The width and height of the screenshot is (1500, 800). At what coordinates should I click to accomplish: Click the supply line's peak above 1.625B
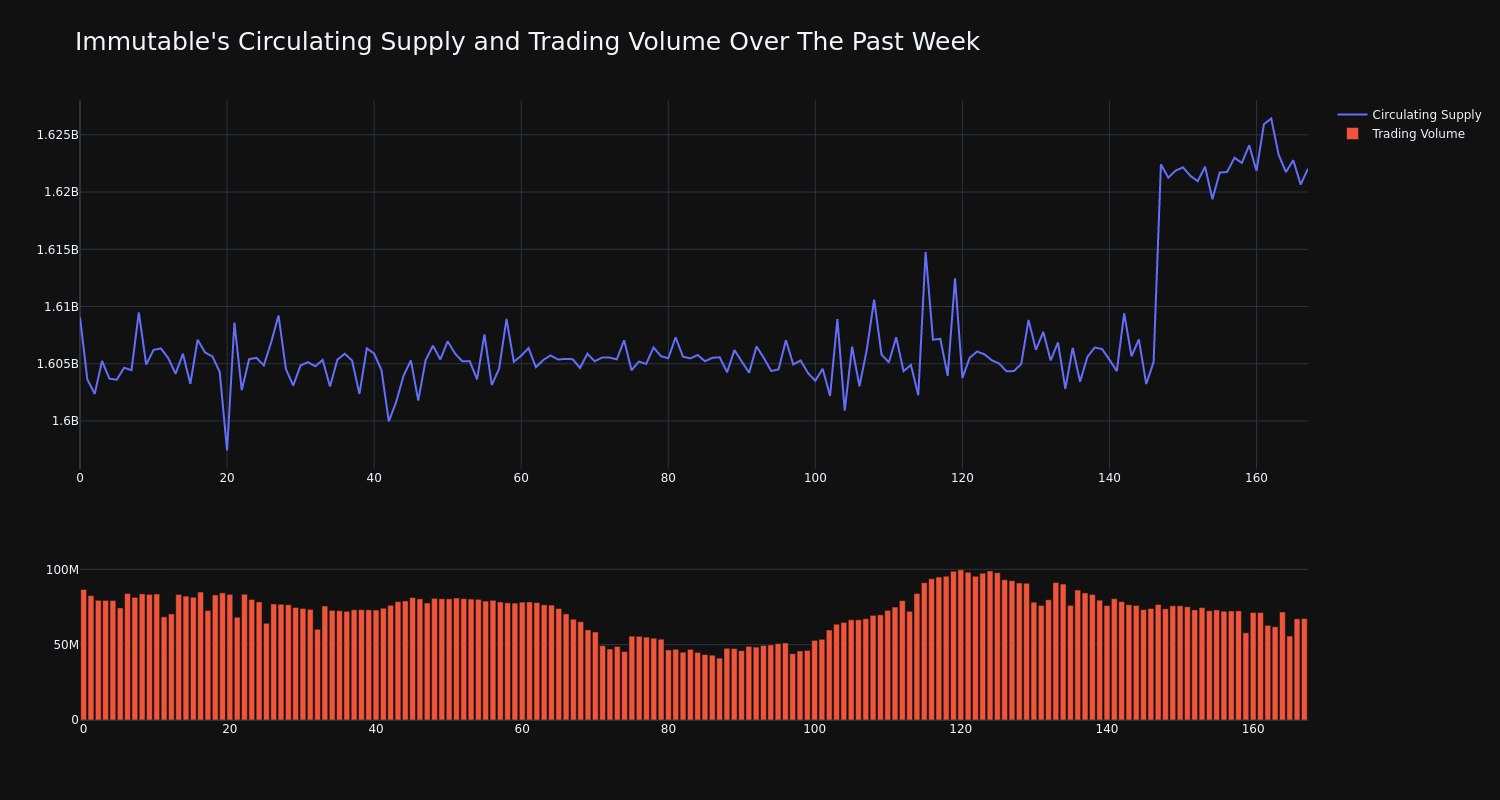(1271, 118)
